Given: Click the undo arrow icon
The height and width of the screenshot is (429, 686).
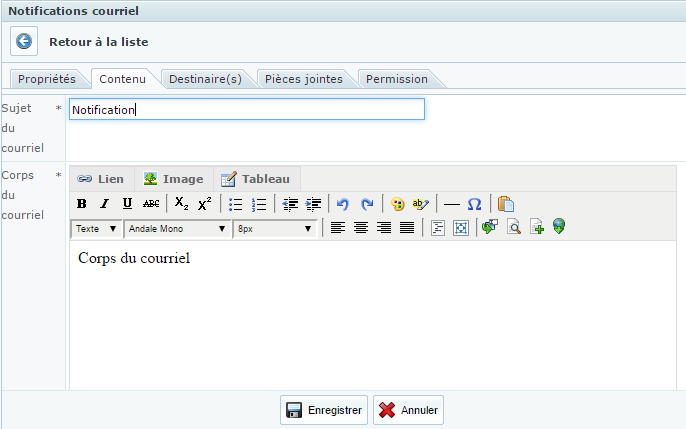Looking at the screenshot, I should coord(343,204).
